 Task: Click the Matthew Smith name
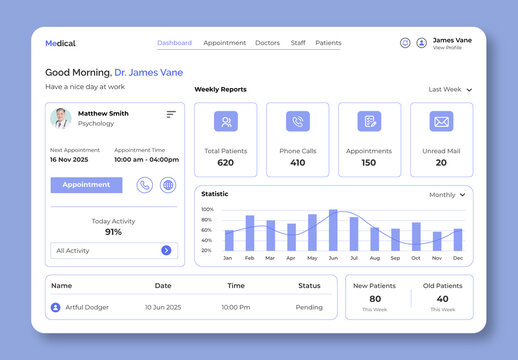coord(103,113)
